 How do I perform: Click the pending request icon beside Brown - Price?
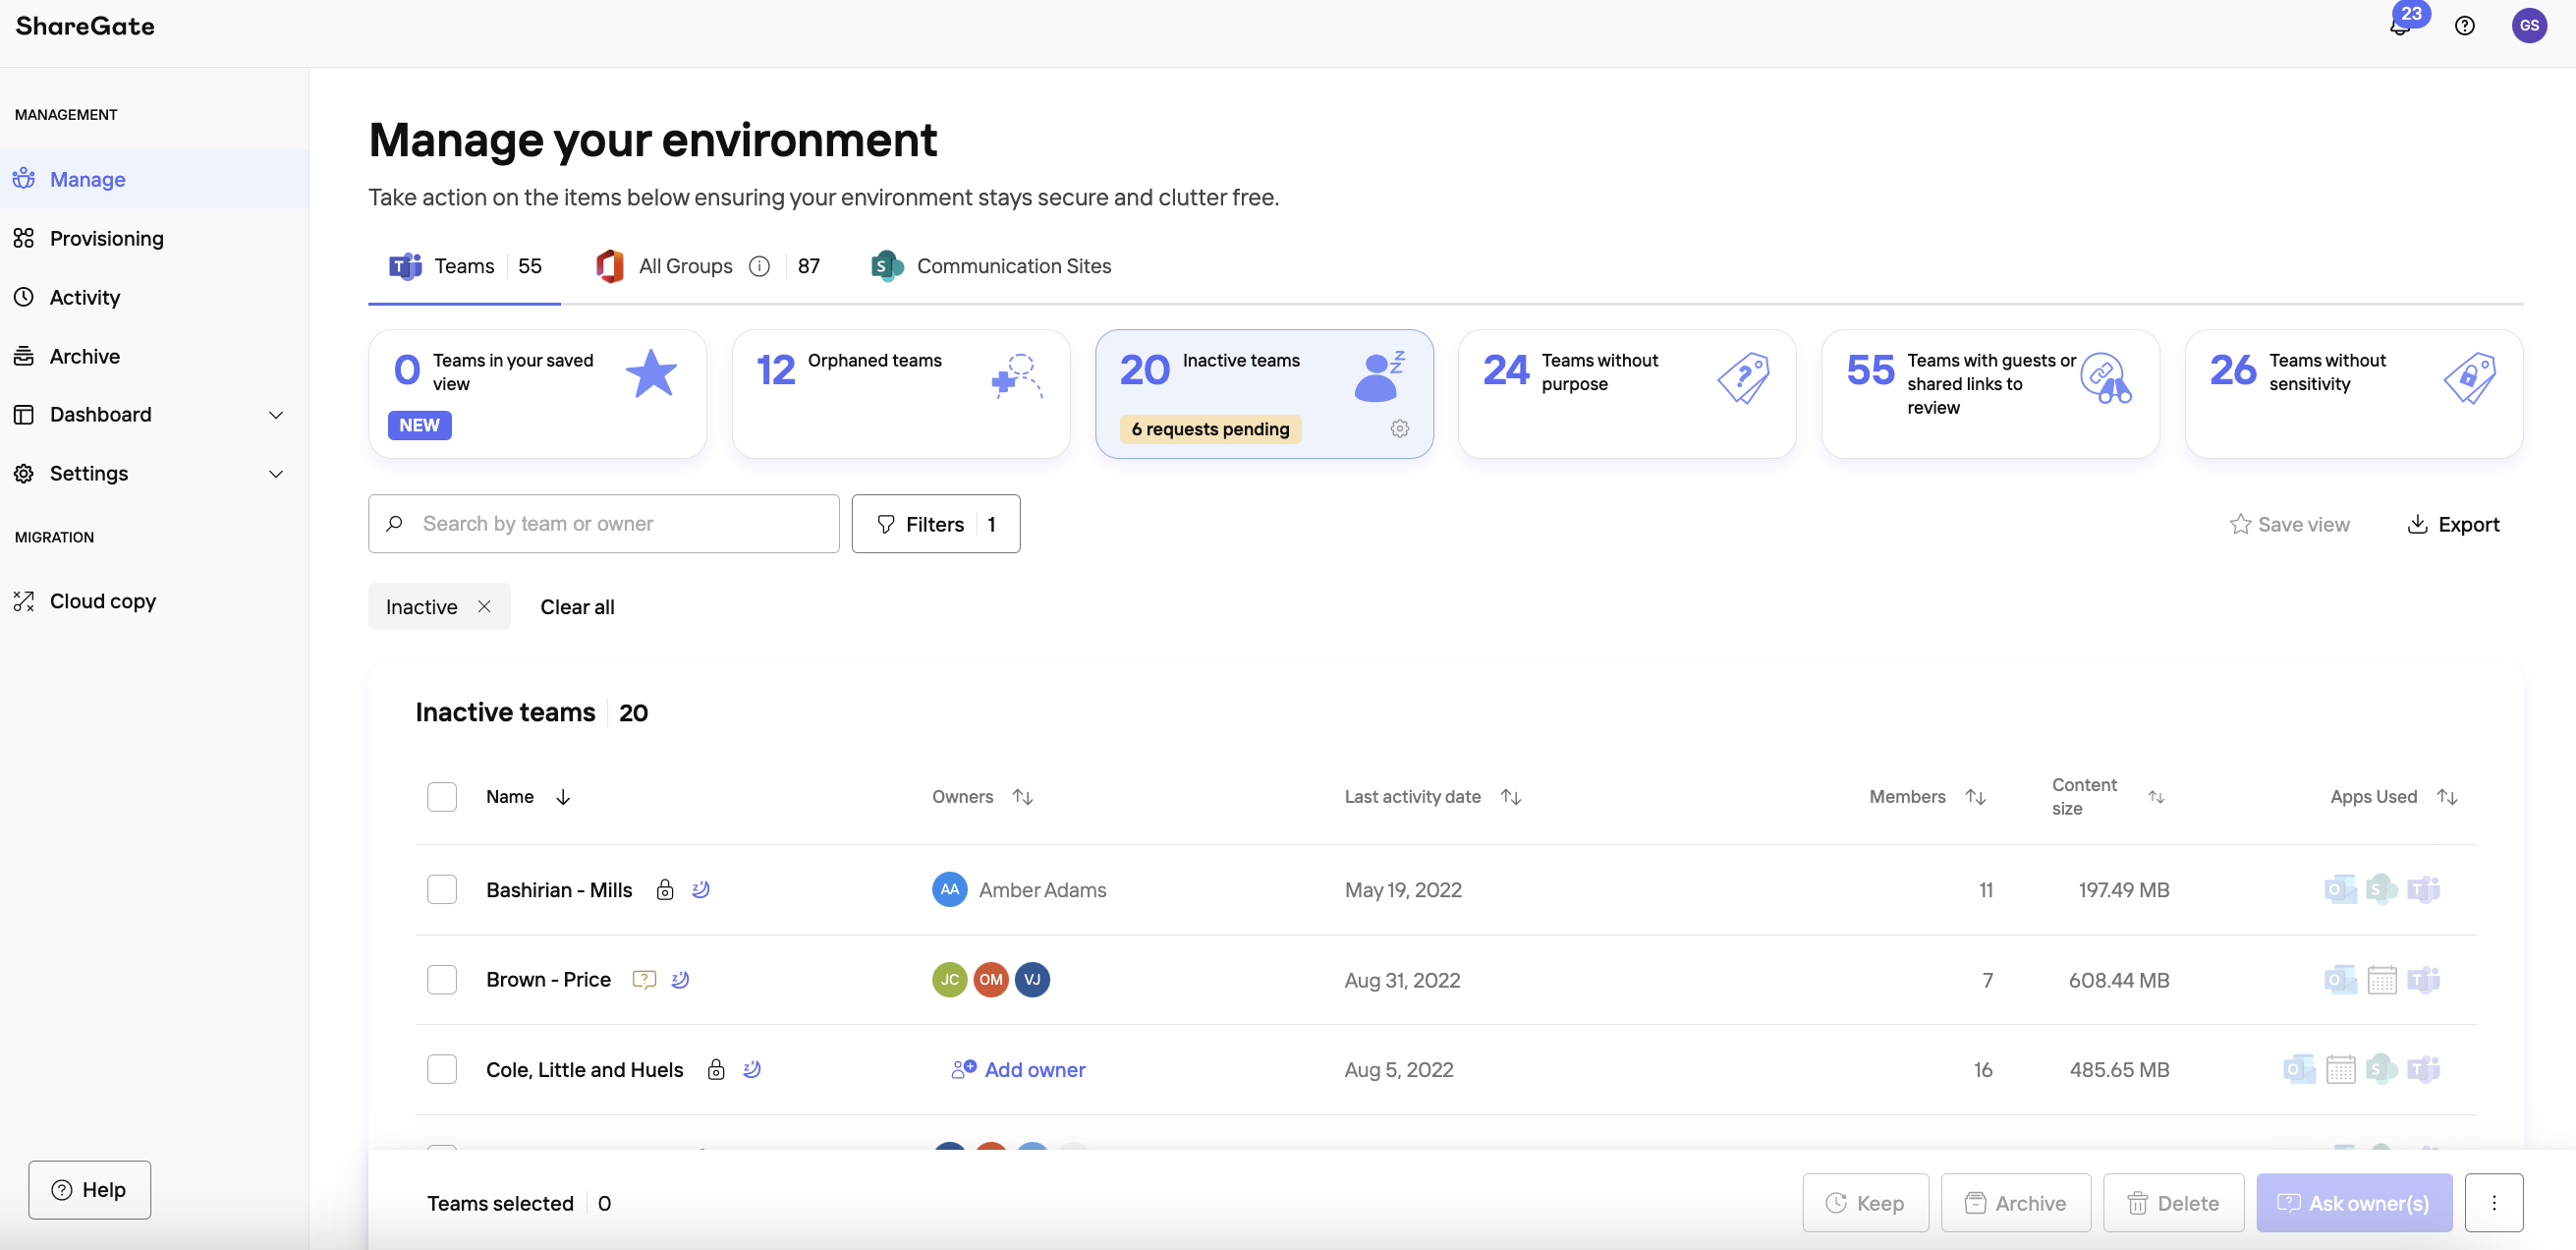click(x=644, y=979)
